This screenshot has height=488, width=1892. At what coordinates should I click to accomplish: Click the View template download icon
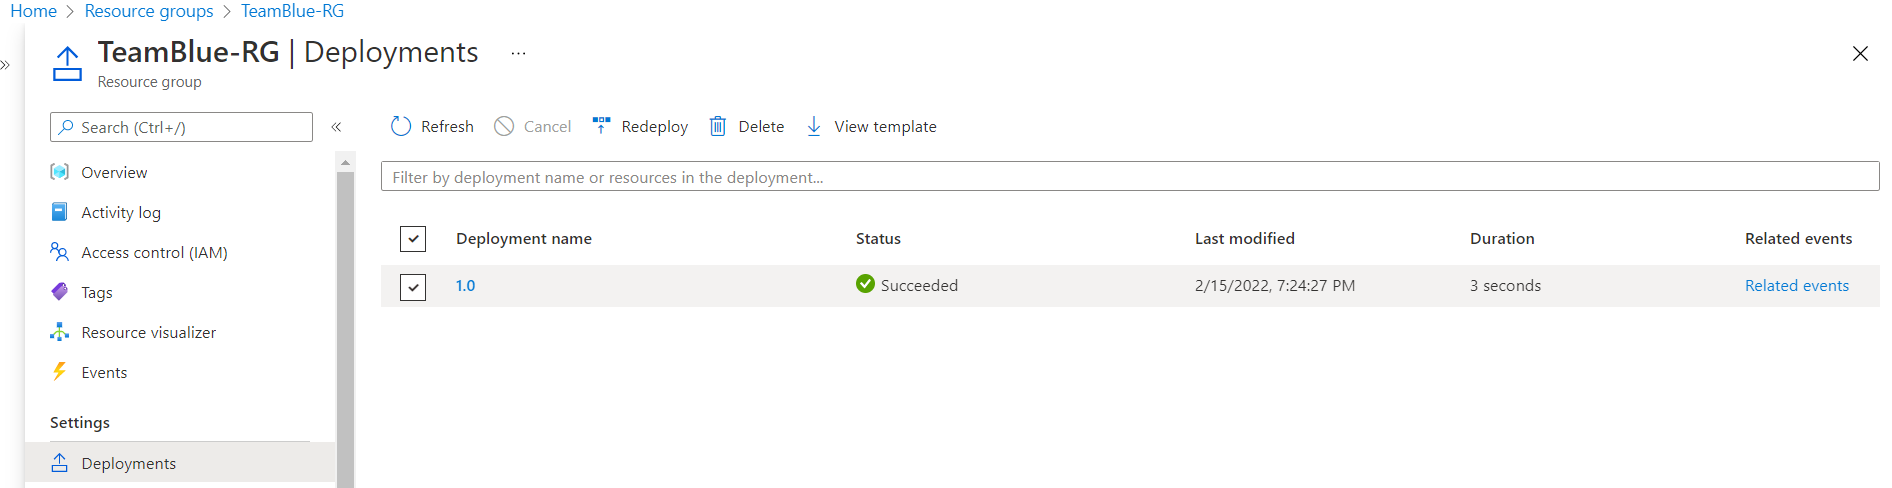pyautogui.click(x=814, y=126)
